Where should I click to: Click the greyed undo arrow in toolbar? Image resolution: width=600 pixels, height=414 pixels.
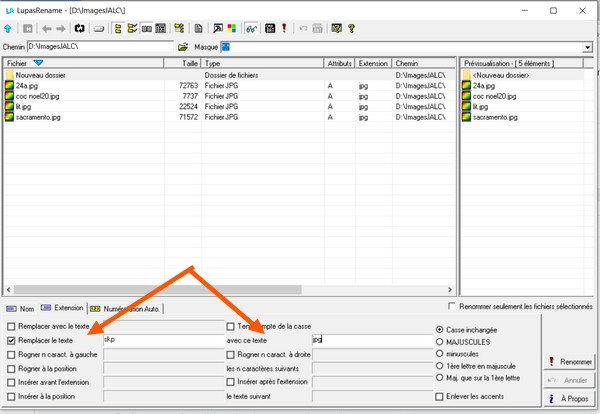[303, 28]
